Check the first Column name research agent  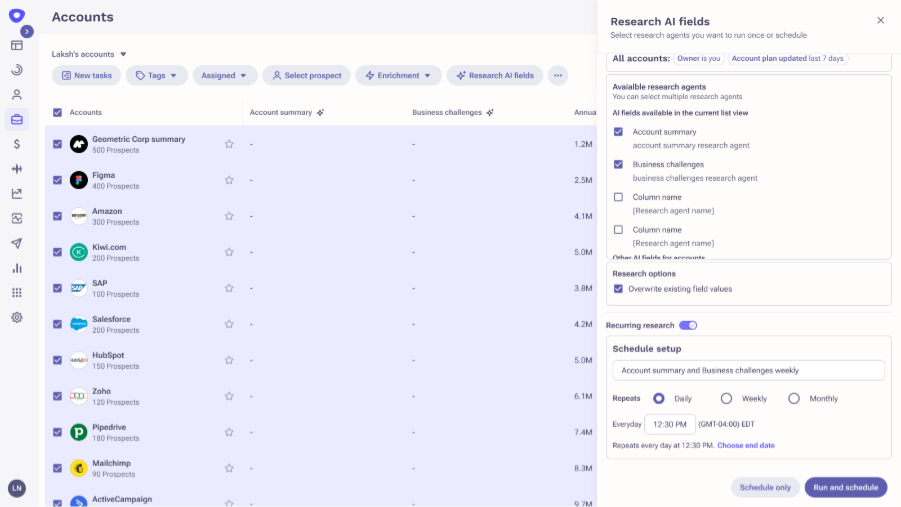(x=618, y=197)
